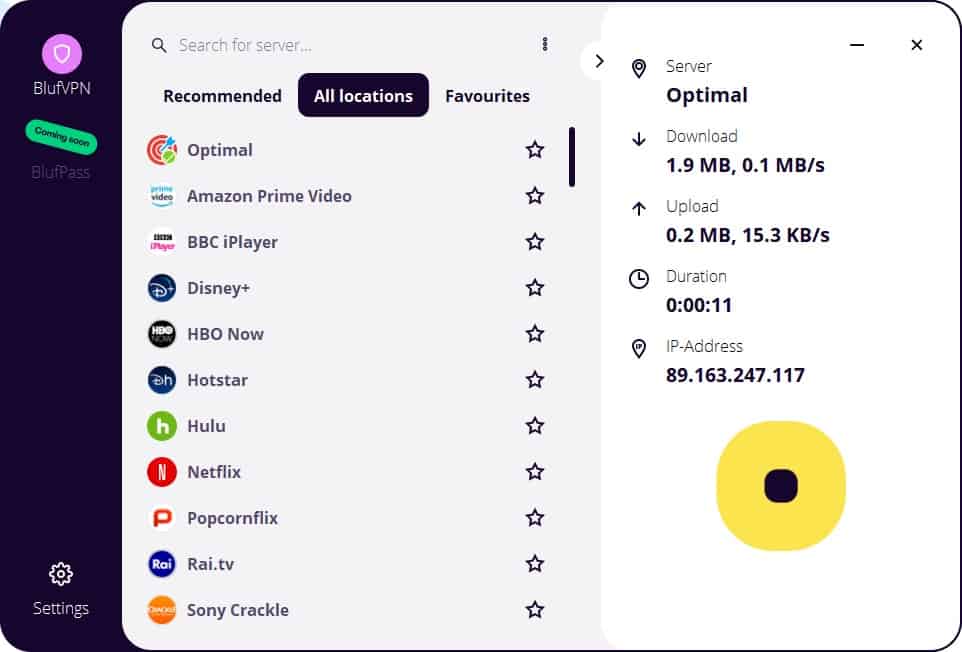The image size is (962, 652).
Task: Star the Hotstar server
Action: pos(535,379)
